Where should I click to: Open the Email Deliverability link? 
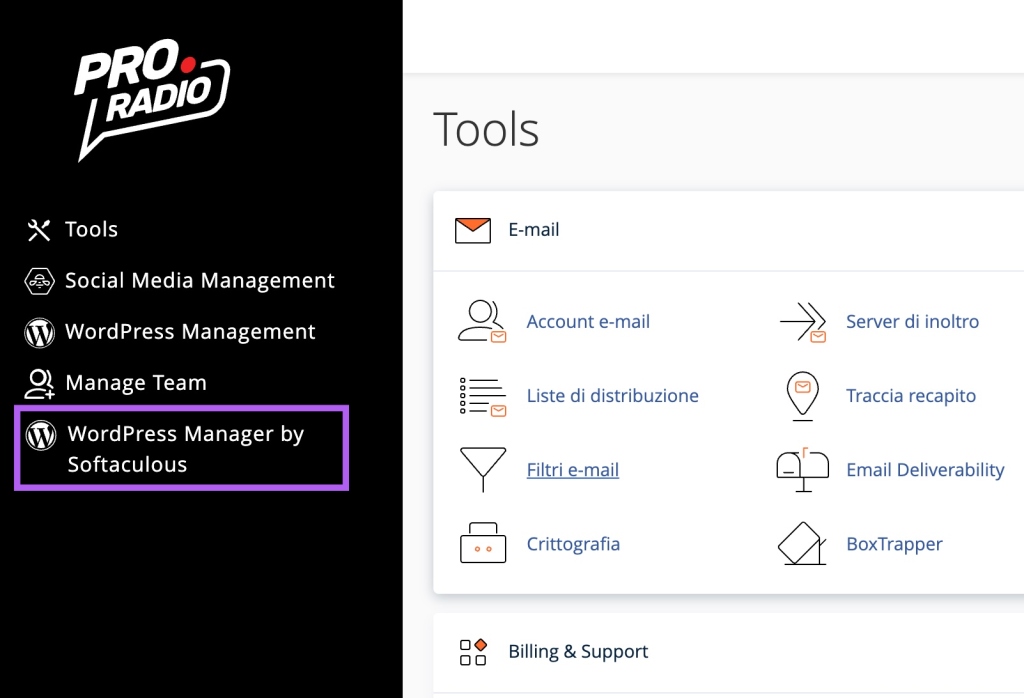point(924,470)
